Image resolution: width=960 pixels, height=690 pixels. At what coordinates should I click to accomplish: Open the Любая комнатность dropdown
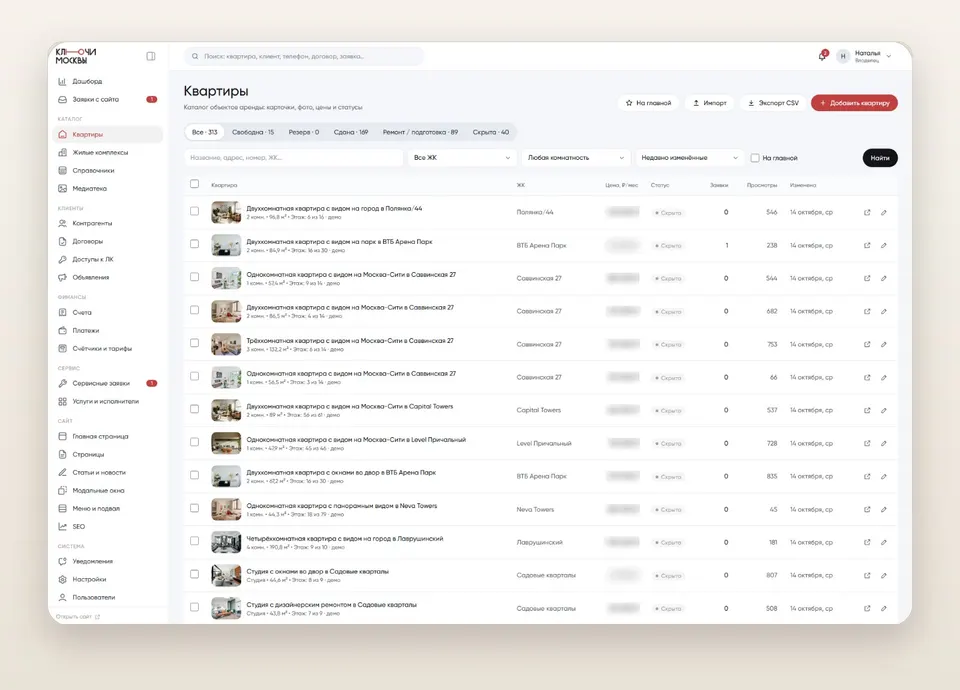576,158
